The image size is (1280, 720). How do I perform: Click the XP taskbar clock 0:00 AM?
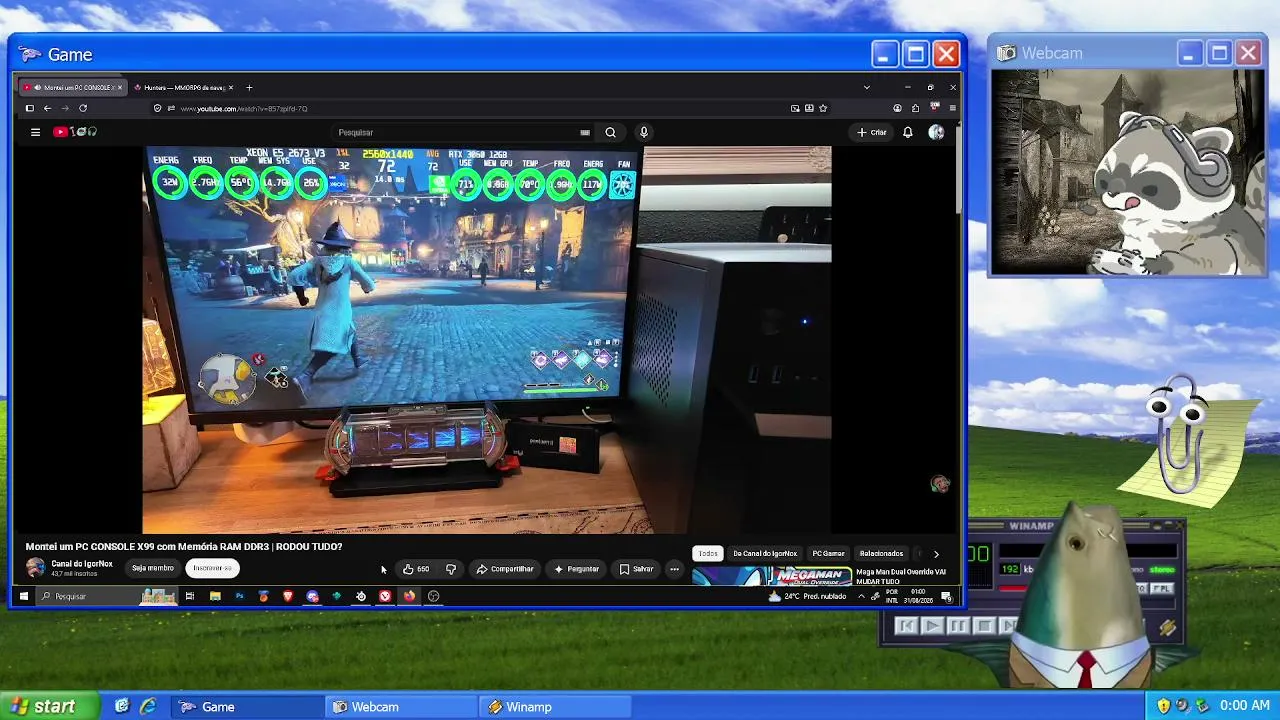pos(1245,706)
